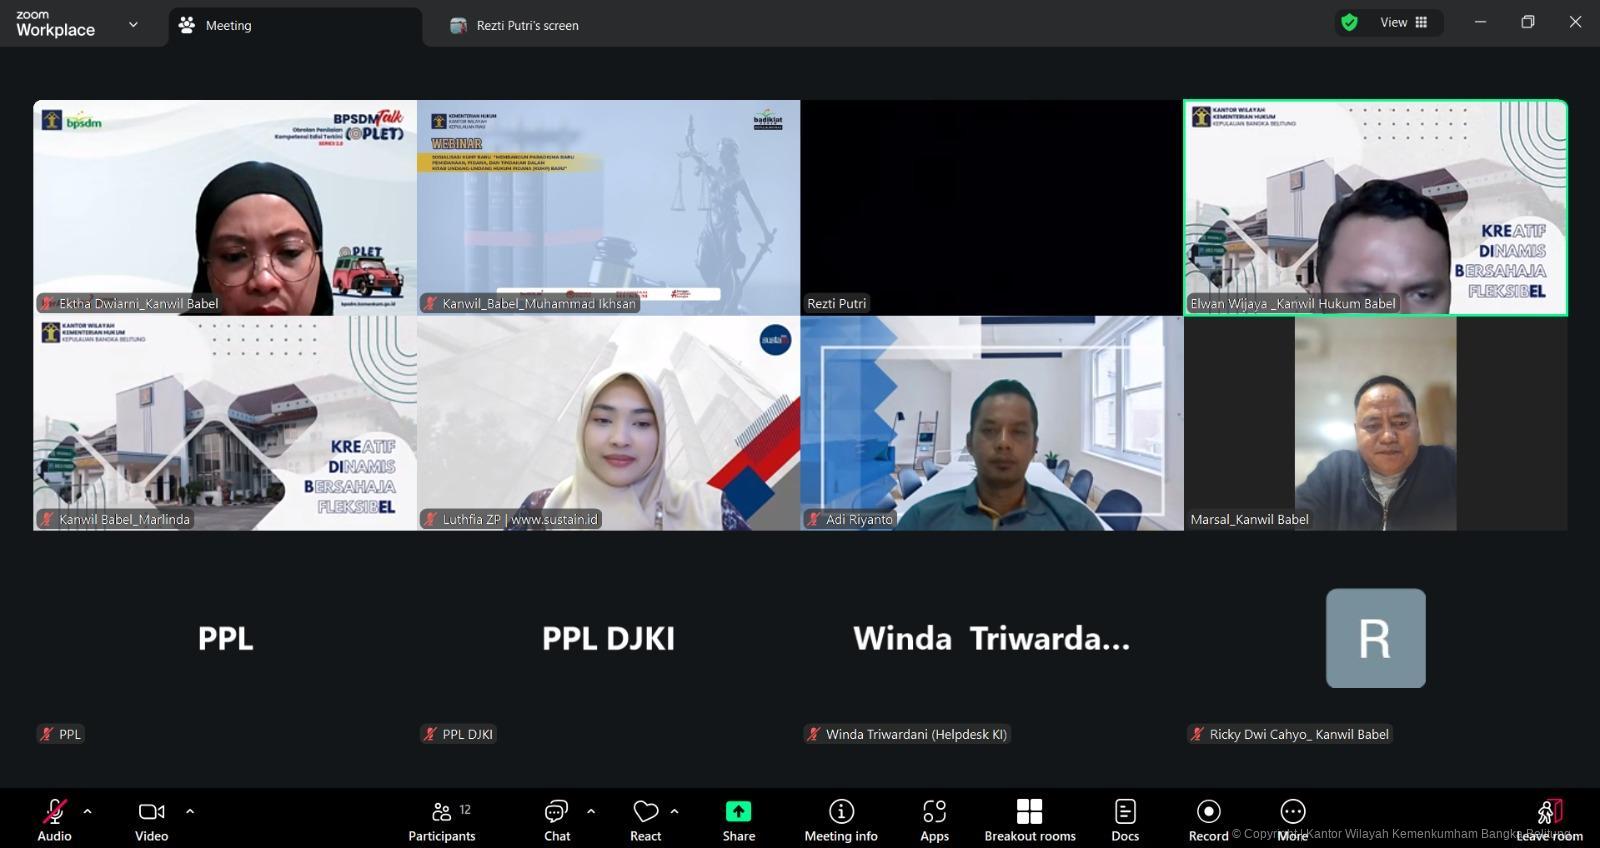Click Marsal_Kanwil Babel name label
This screenshot has height=848, width=1600.
click(1249, 519)
